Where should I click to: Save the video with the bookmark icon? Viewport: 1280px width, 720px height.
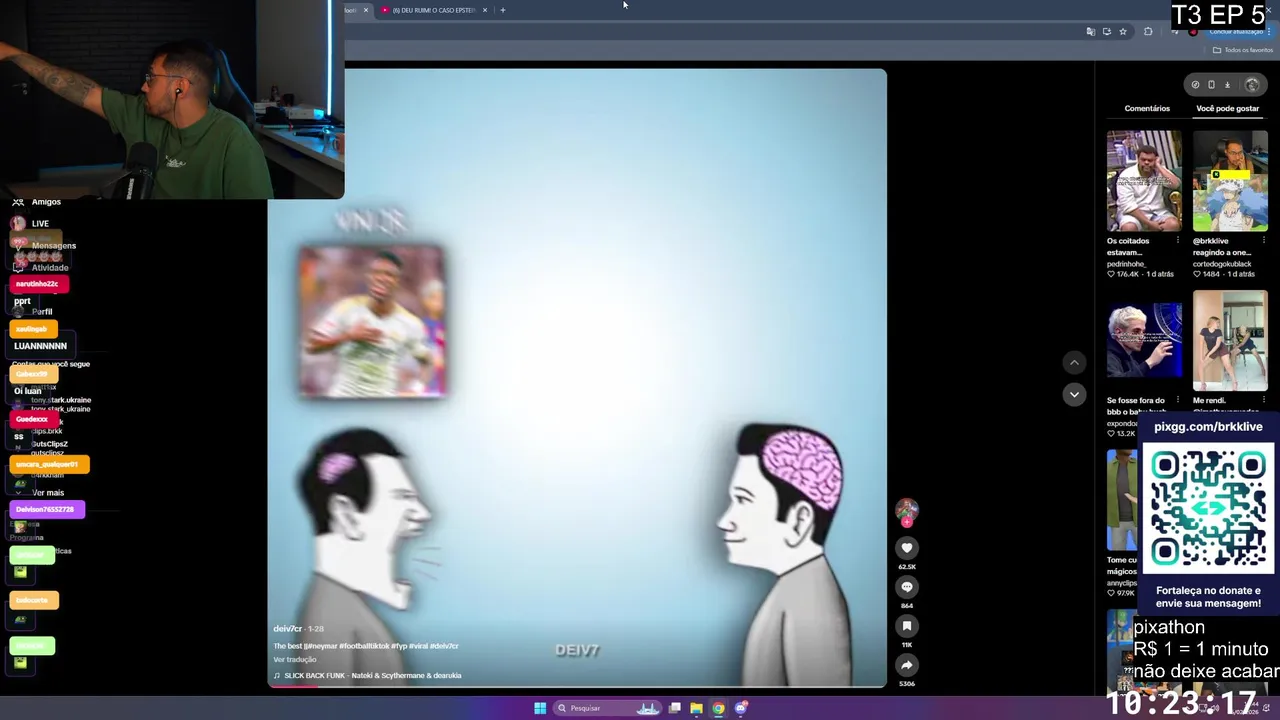point(907,626)
